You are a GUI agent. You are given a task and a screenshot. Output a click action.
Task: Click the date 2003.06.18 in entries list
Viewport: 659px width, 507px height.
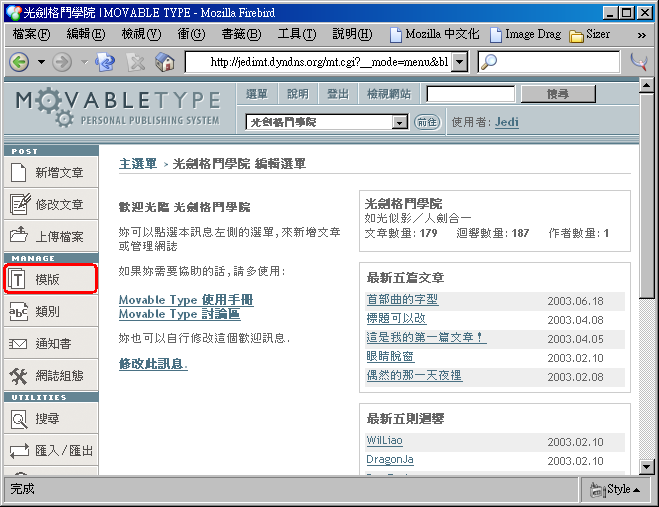[575, 301]
